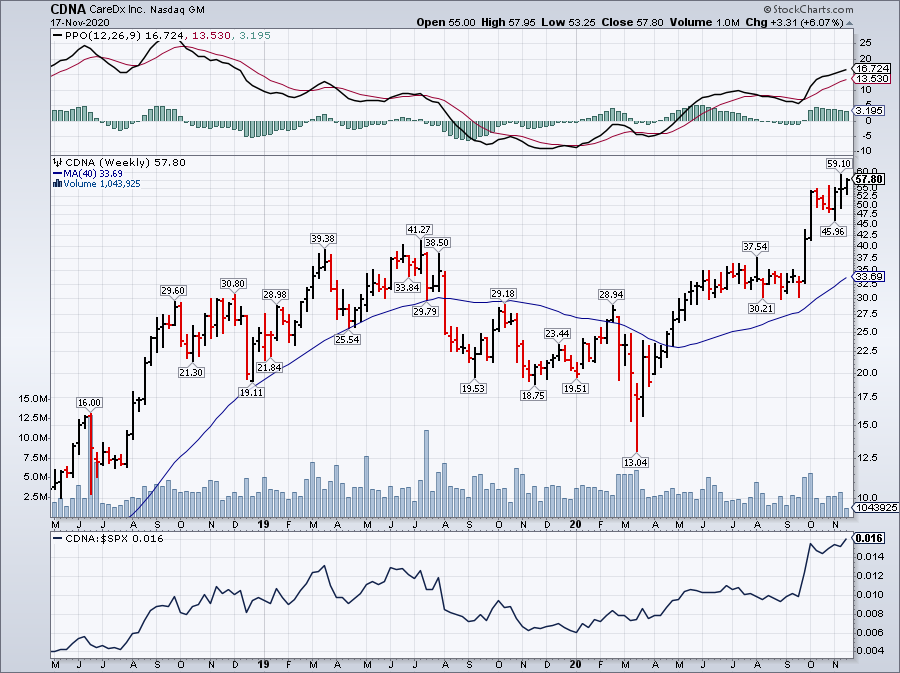Image resolution: width=900 pixels, height=673 pixels.
Task: Click the 25.54 trough annotation
Action: pyautogui.click(x=347, y=340)
